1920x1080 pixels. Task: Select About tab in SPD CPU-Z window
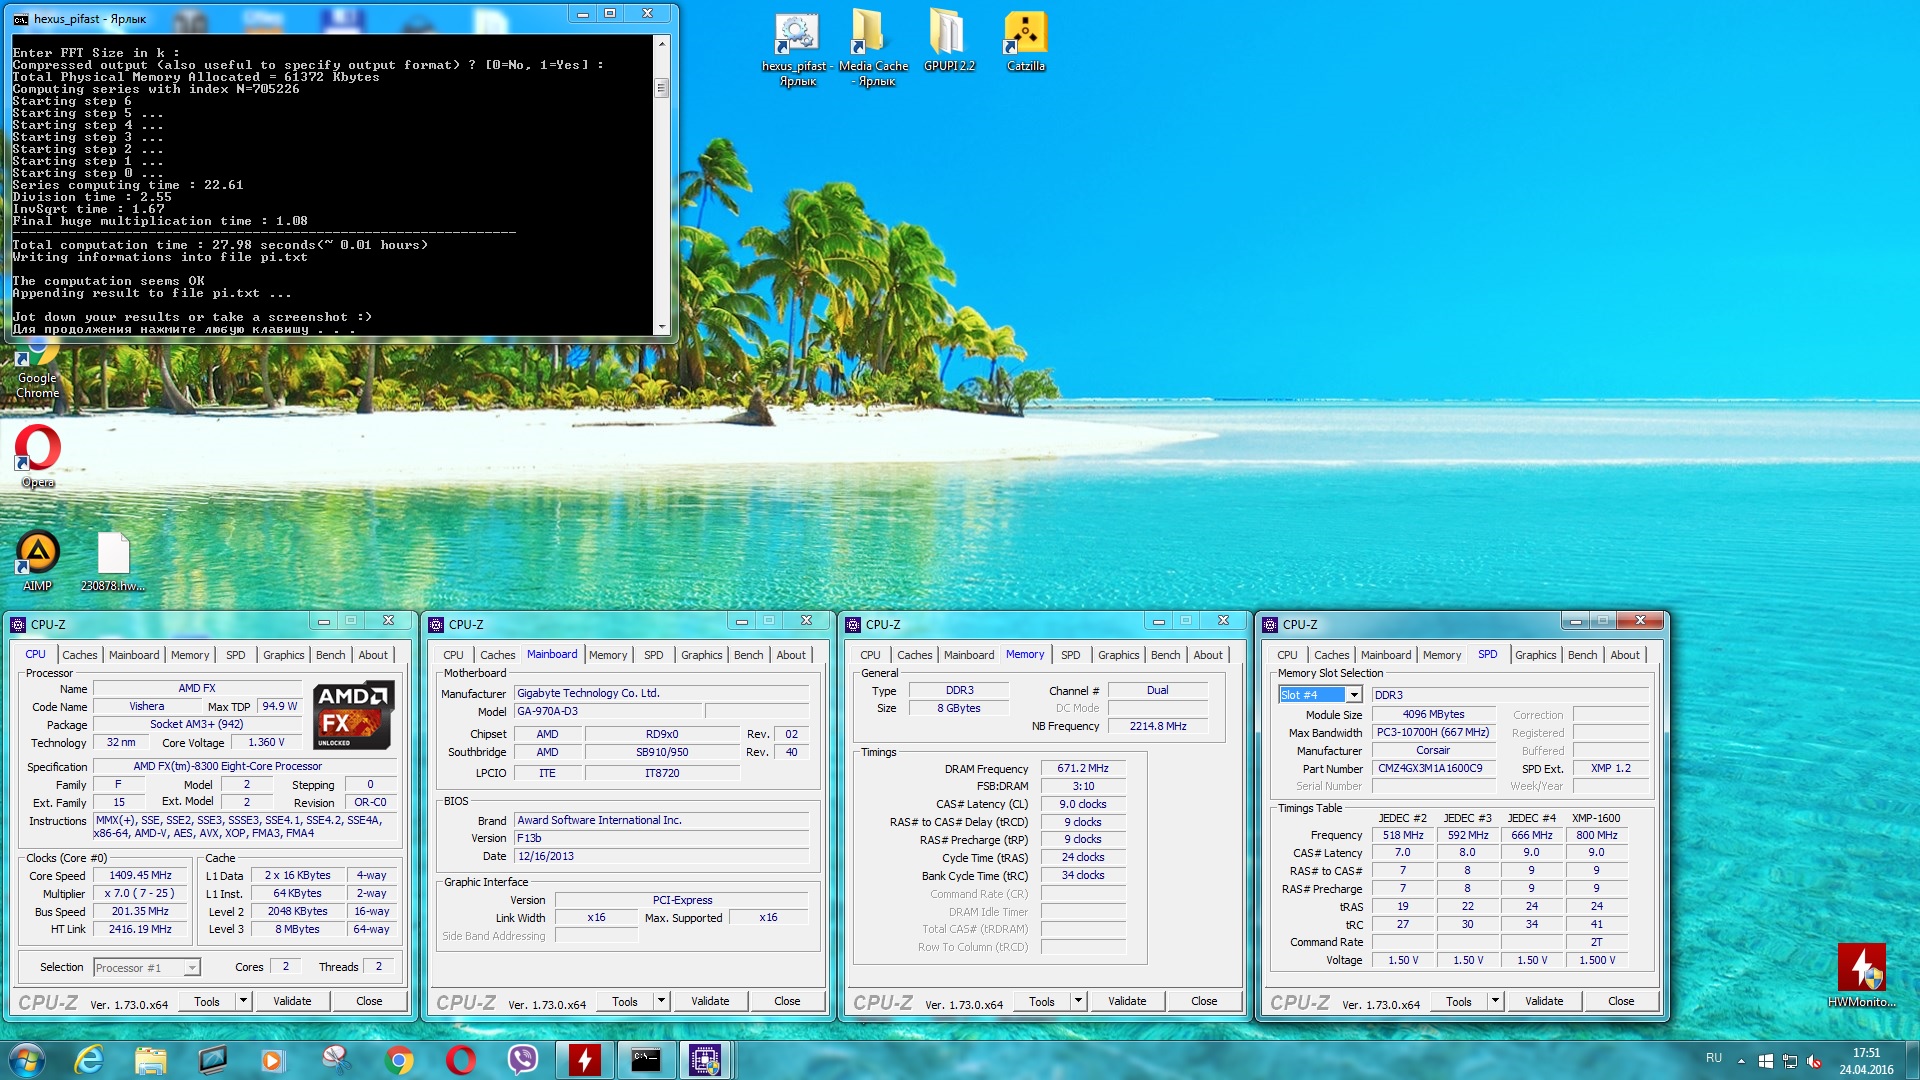pos(1625,655)
